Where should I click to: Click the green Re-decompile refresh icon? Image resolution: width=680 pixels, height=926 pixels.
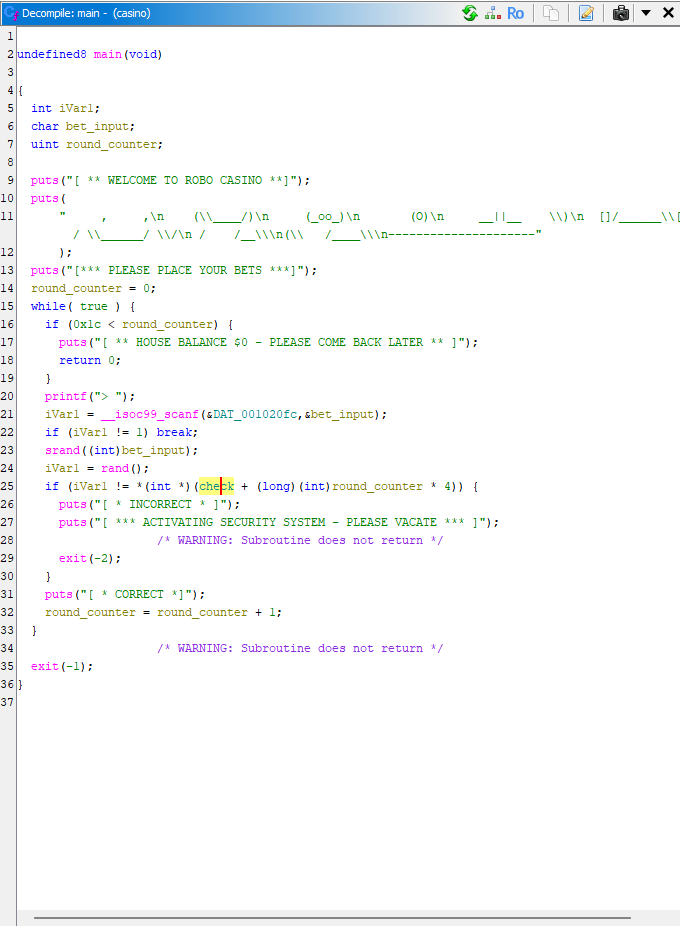[470, 13]
